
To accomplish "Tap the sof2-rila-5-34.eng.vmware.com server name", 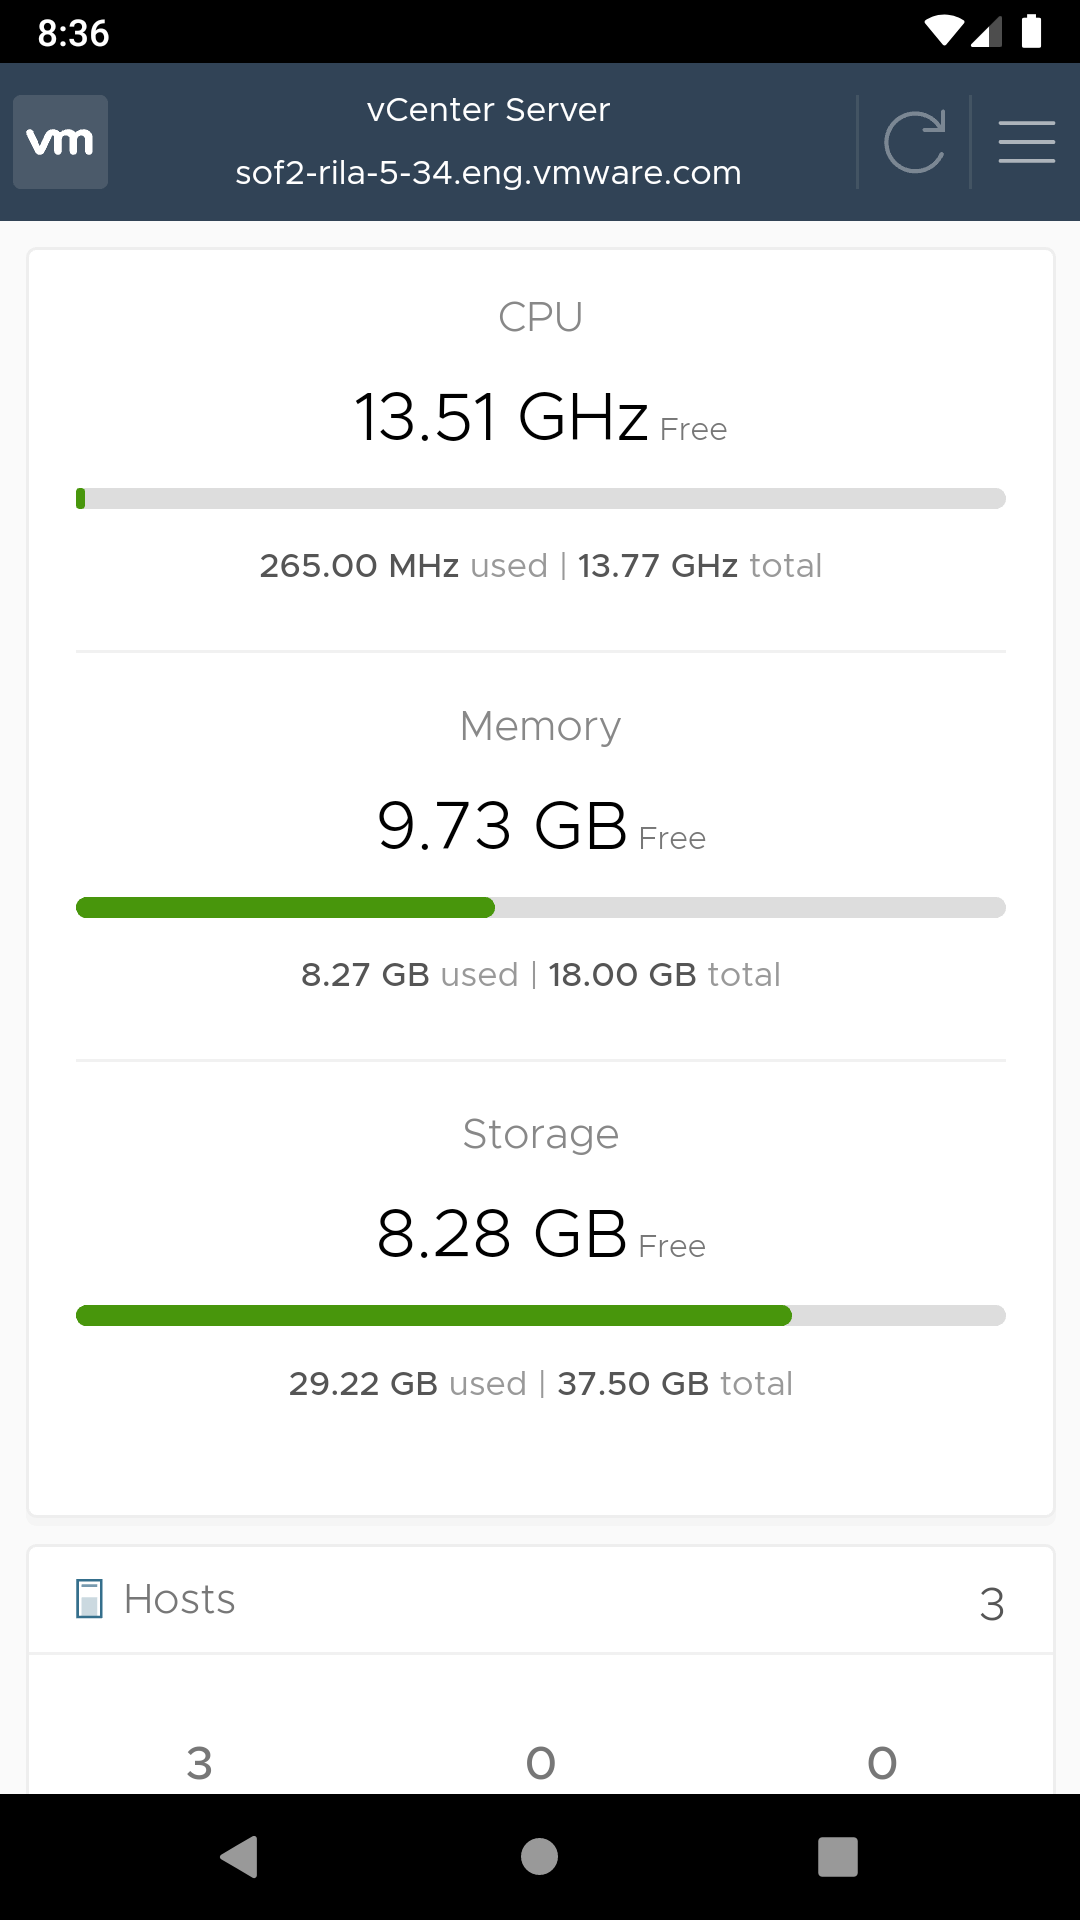I will coord(488,173).
